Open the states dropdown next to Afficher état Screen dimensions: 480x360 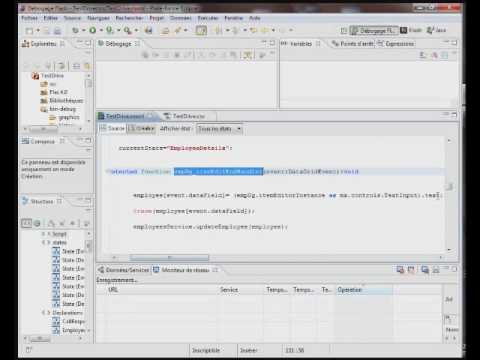pos(219,129)
